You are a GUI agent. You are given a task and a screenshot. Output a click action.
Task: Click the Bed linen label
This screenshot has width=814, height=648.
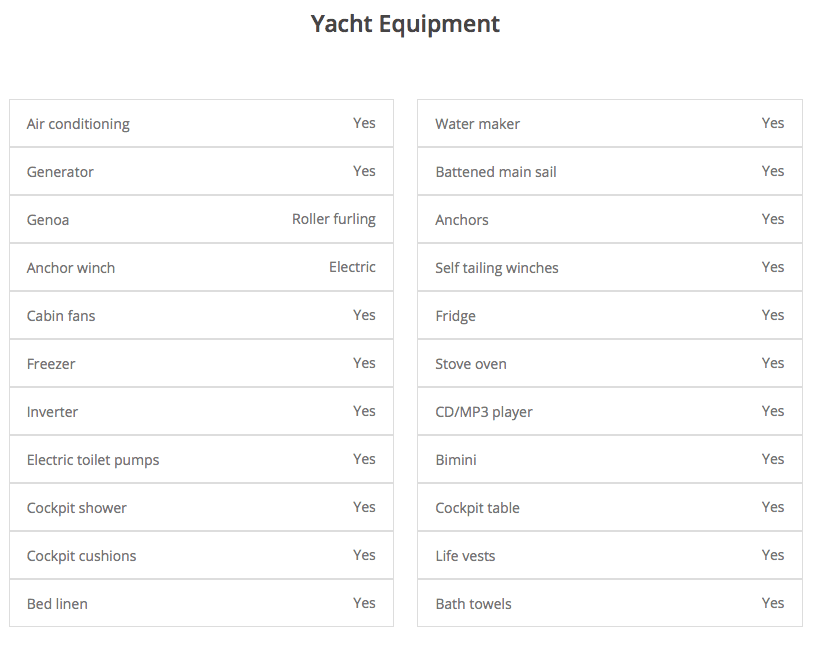pyautogui.click(x=57, y=604)
